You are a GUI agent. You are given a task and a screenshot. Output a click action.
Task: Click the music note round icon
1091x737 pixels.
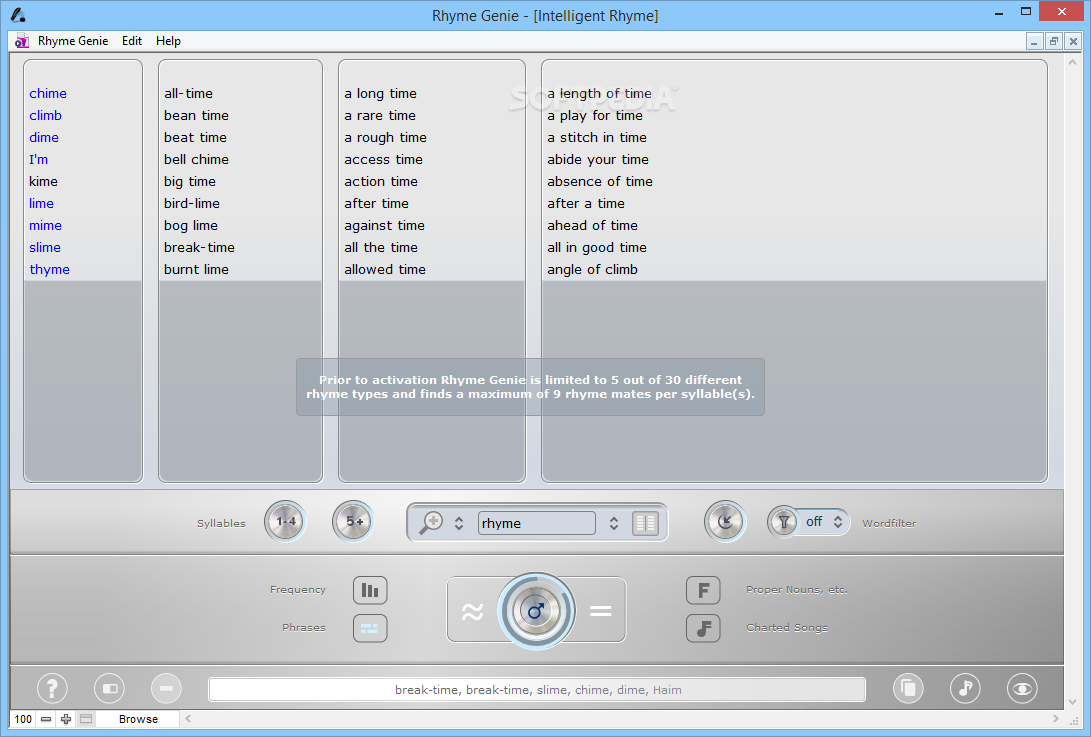click(965, 688)
